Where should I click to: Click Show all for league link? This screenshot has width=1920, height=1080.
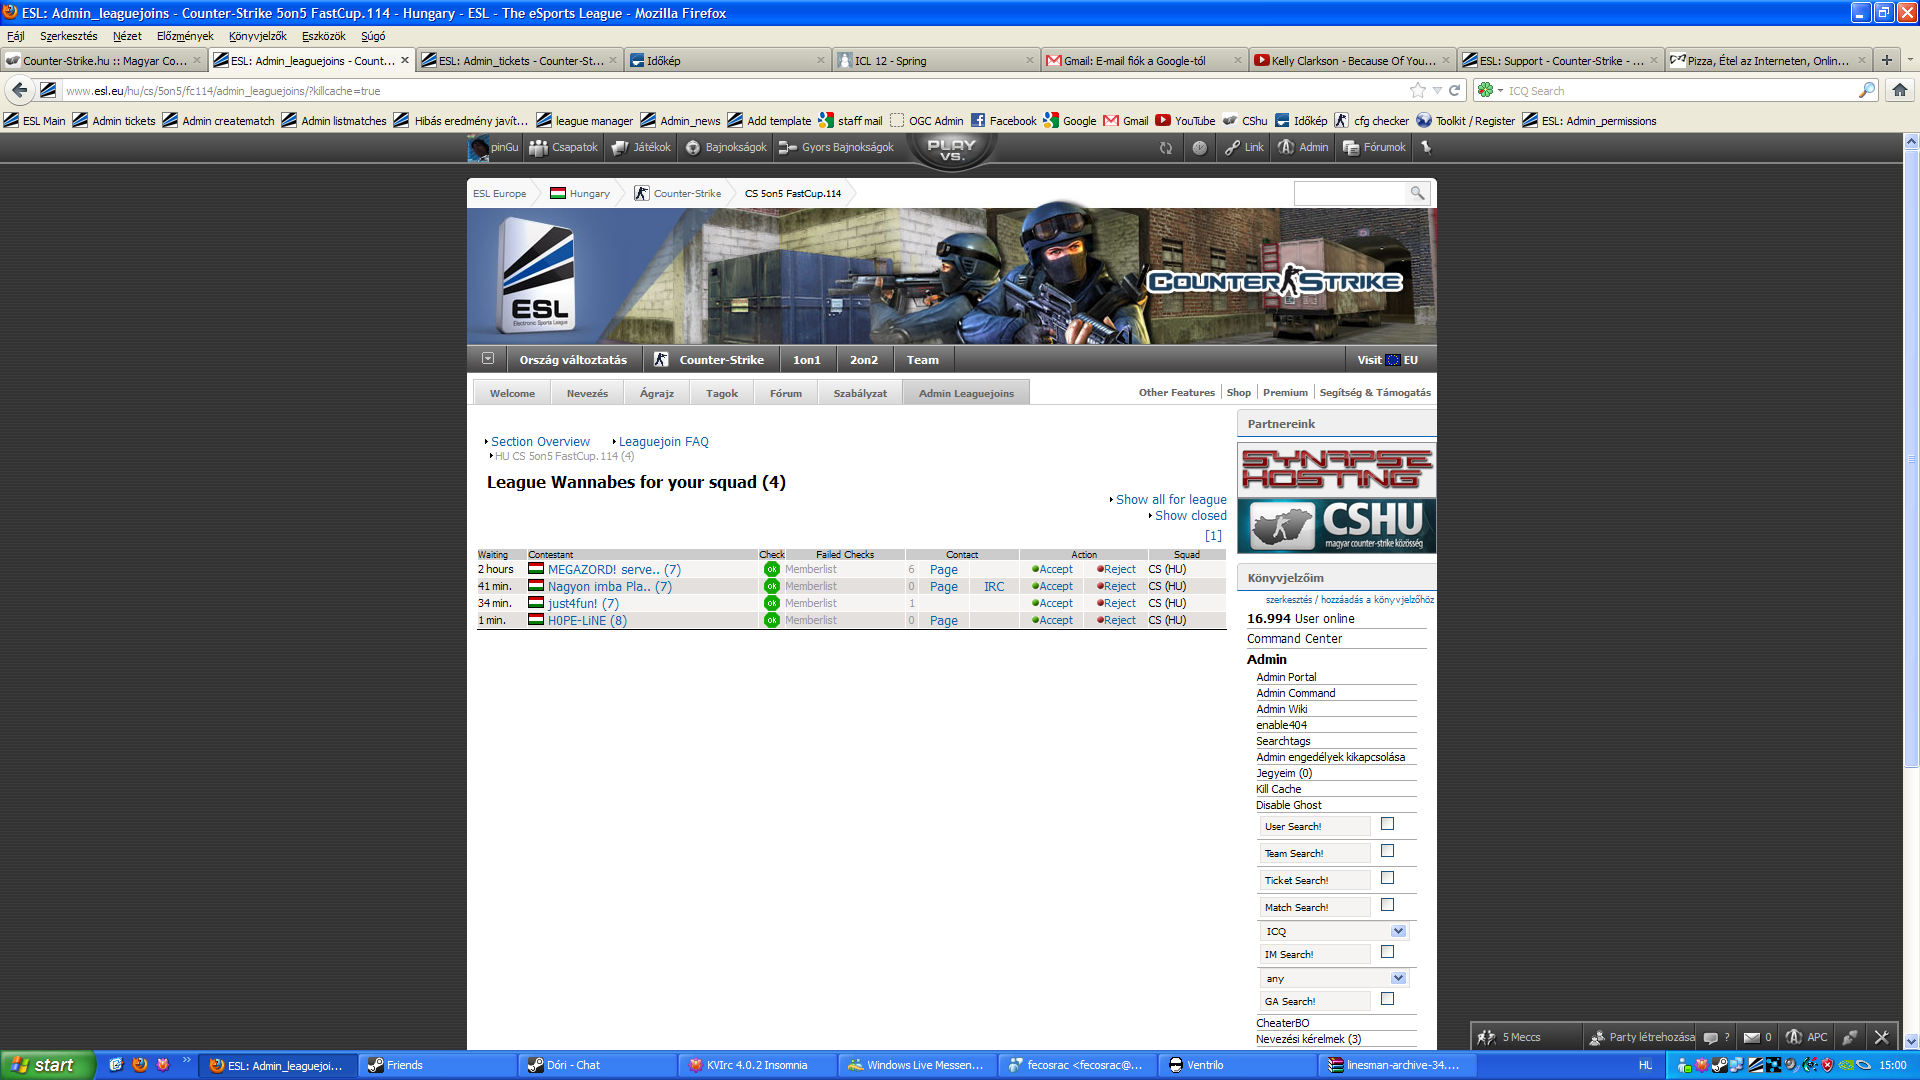[1171, 499]
